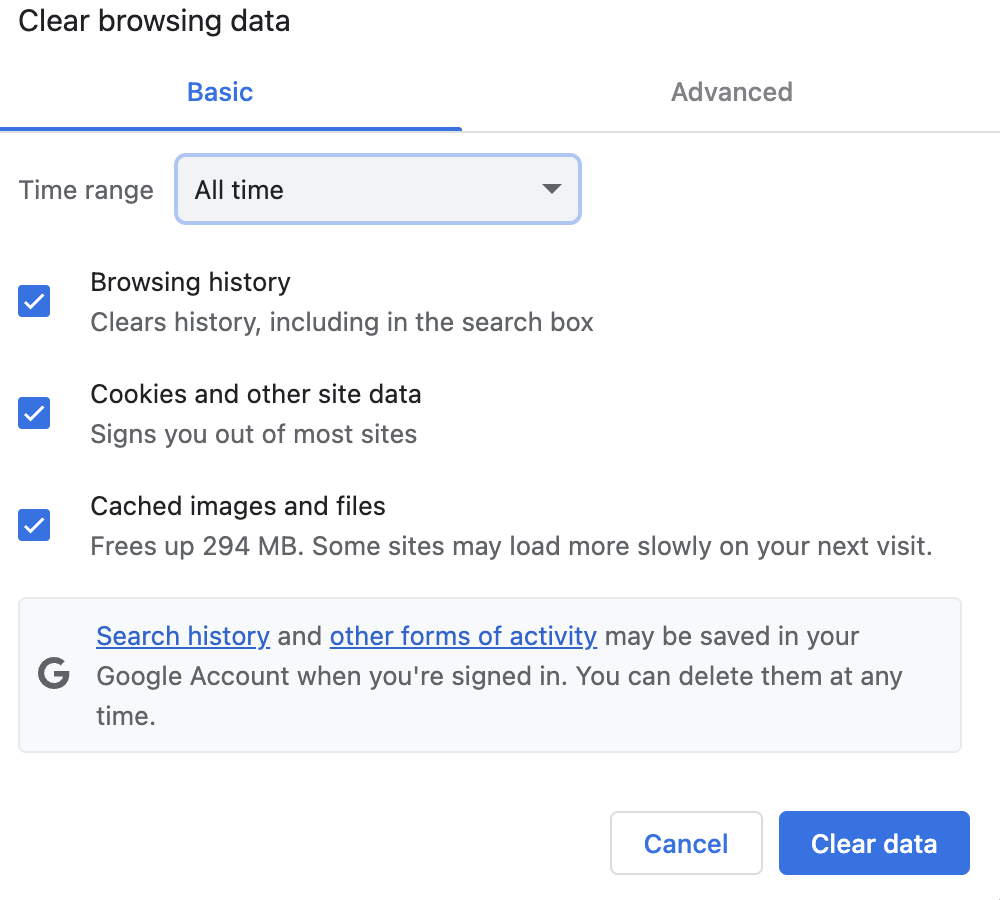1000x900 pixels.
Task: Follow the other forms of activity link
Action: coord(463,636)
